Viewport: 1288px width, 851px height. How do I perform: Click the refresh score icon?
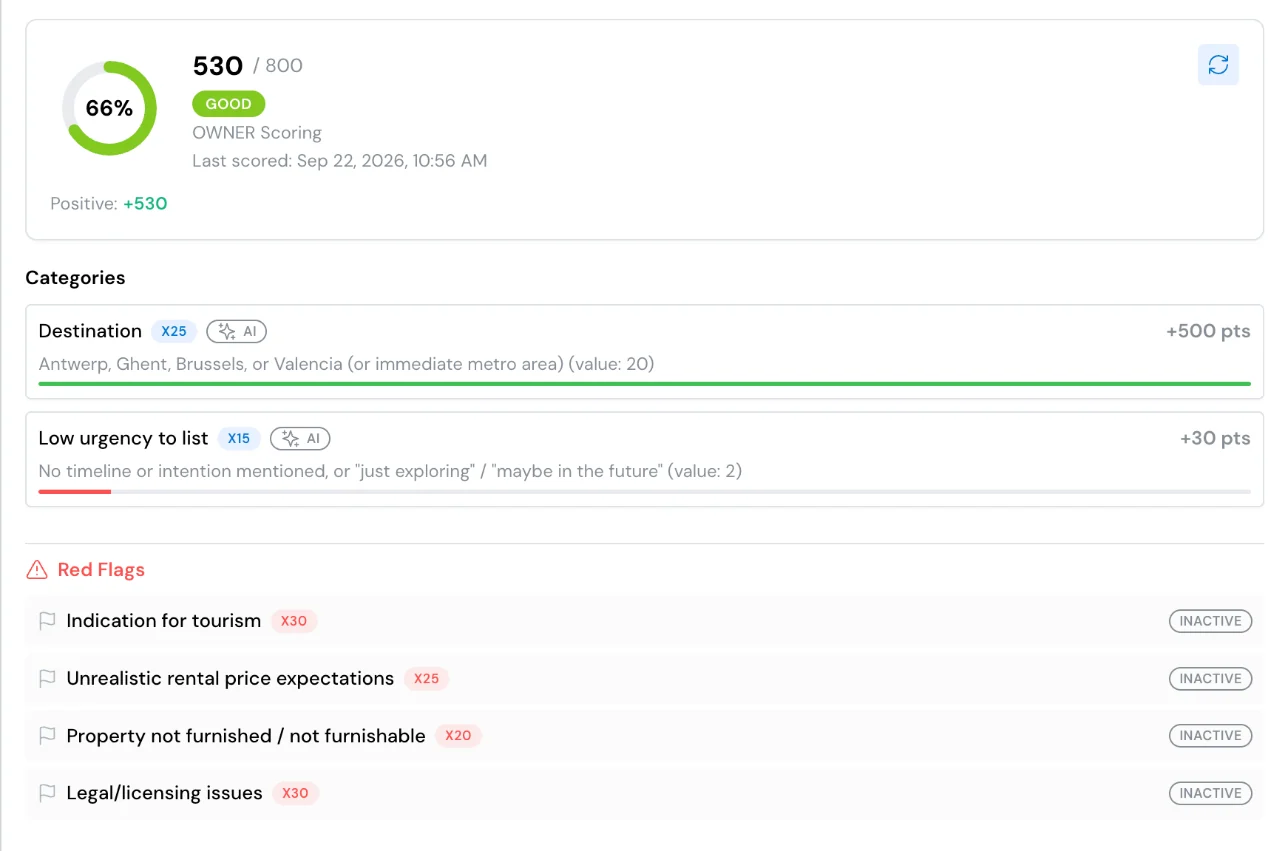tap(1218, 65)
